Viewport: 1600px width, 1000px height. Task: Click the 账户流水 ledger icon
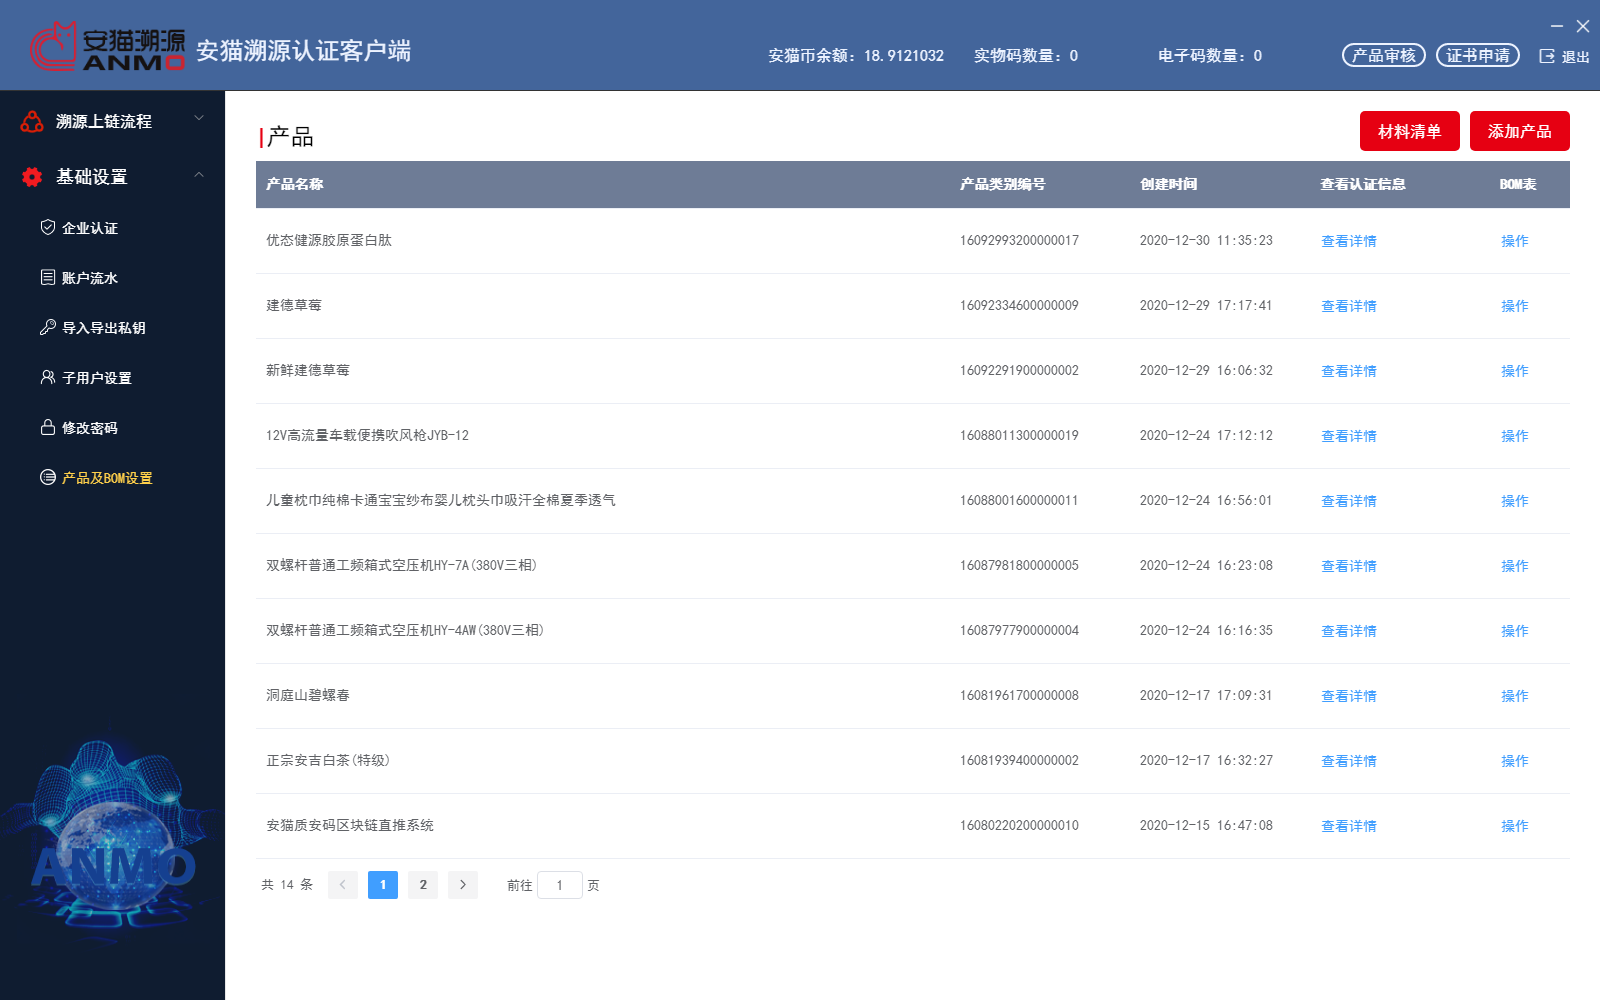tap(48, 277)
